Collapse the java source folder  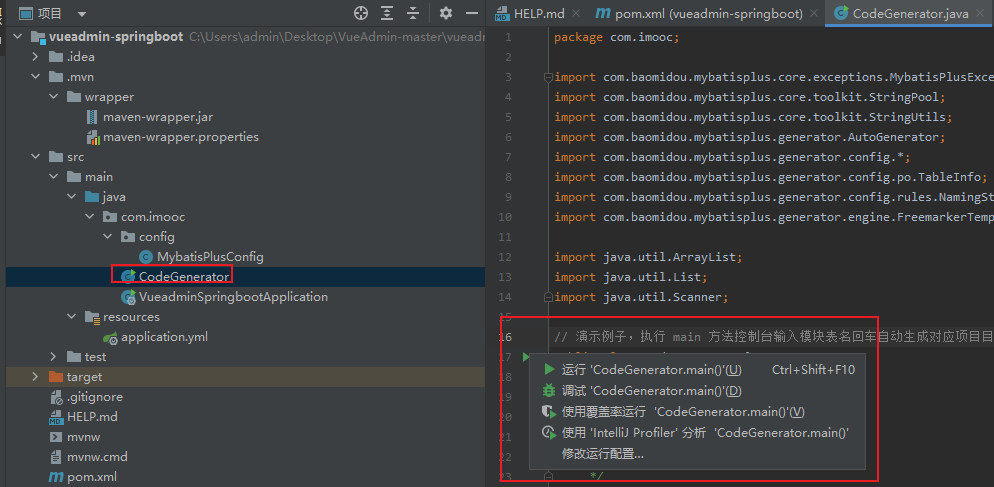tap(71, 197)
